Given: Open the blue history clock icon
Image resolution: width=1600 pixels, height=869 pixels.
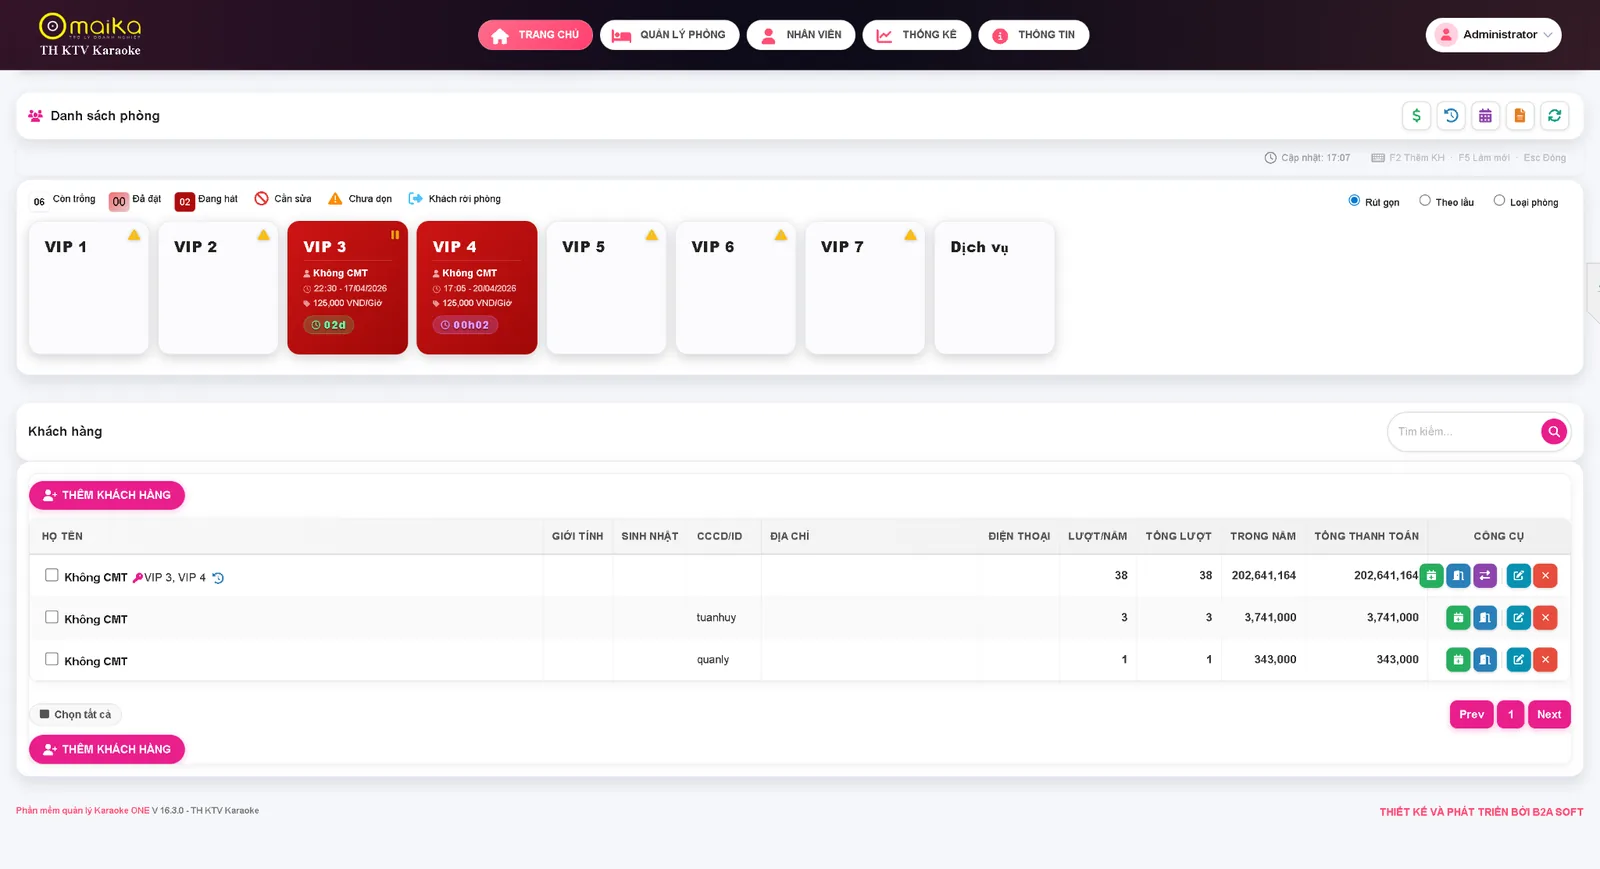Looking at the screenshot, I should click(x=1451, y=116).
